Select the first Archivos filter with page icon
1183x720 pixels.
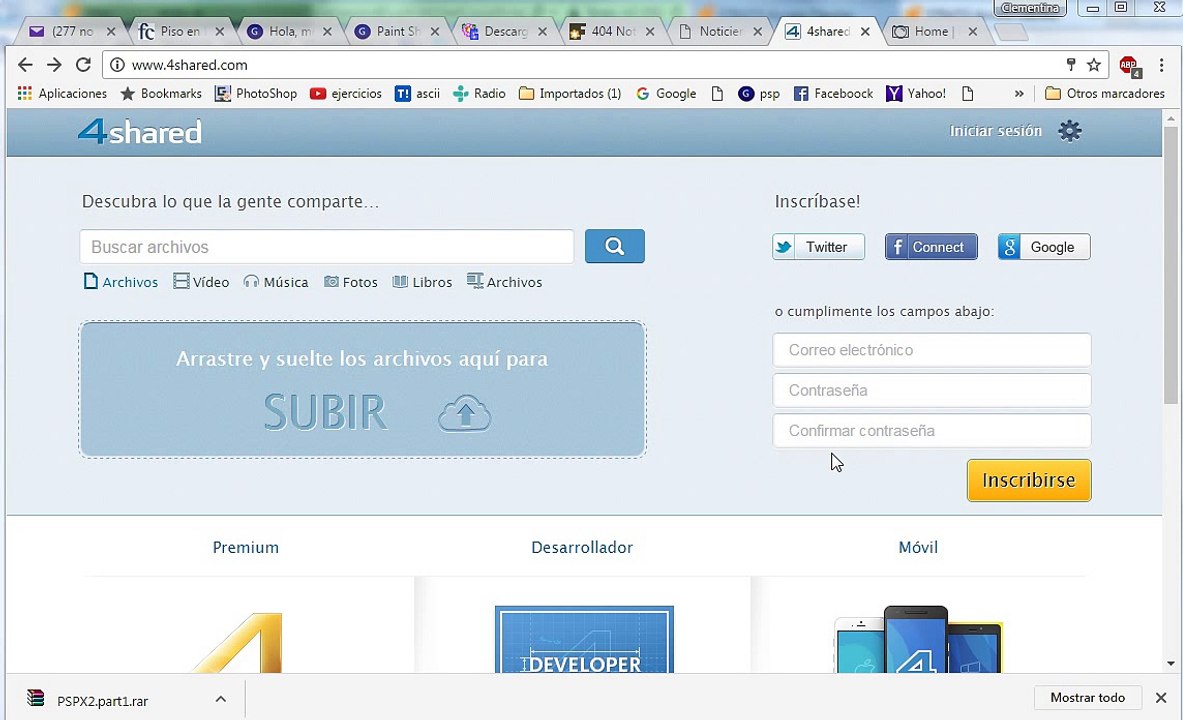click(121, 282)
